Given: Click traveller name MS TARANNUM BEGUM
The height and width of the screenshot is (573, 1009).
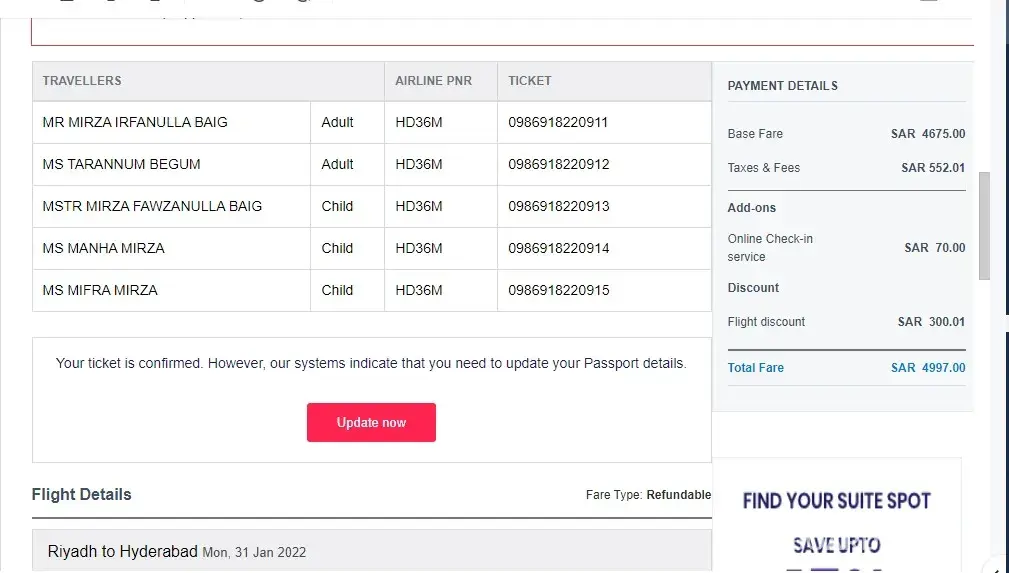Looking at the screenshot, I should pos(121,164).
